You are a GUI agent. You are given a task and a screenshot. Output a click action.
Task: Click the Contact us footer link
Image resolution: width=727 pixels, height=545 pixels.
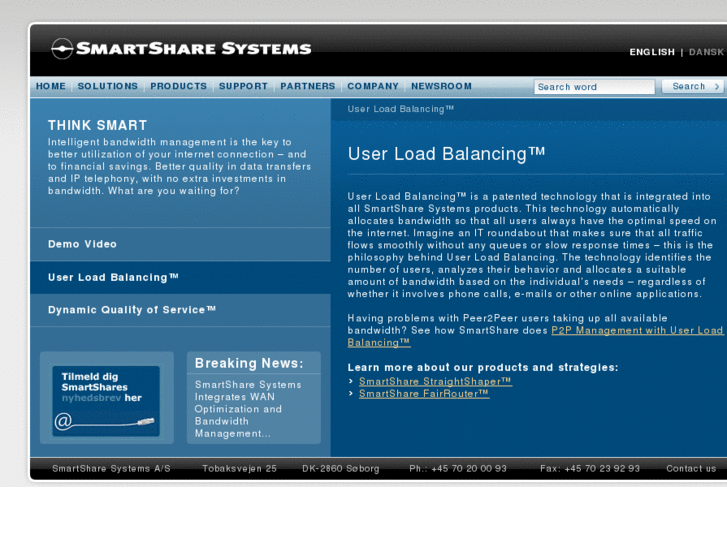691,468
